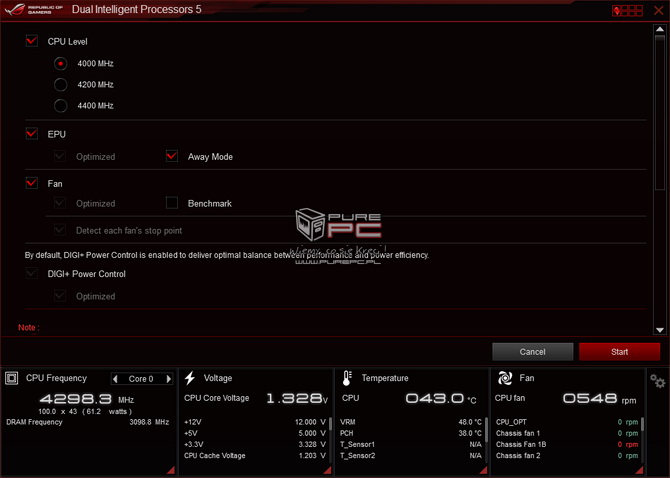Click the Republic of Gamers logo
The height and width of the screenshot is (478, 670).
pyautogui.click(x=33, y=9)
